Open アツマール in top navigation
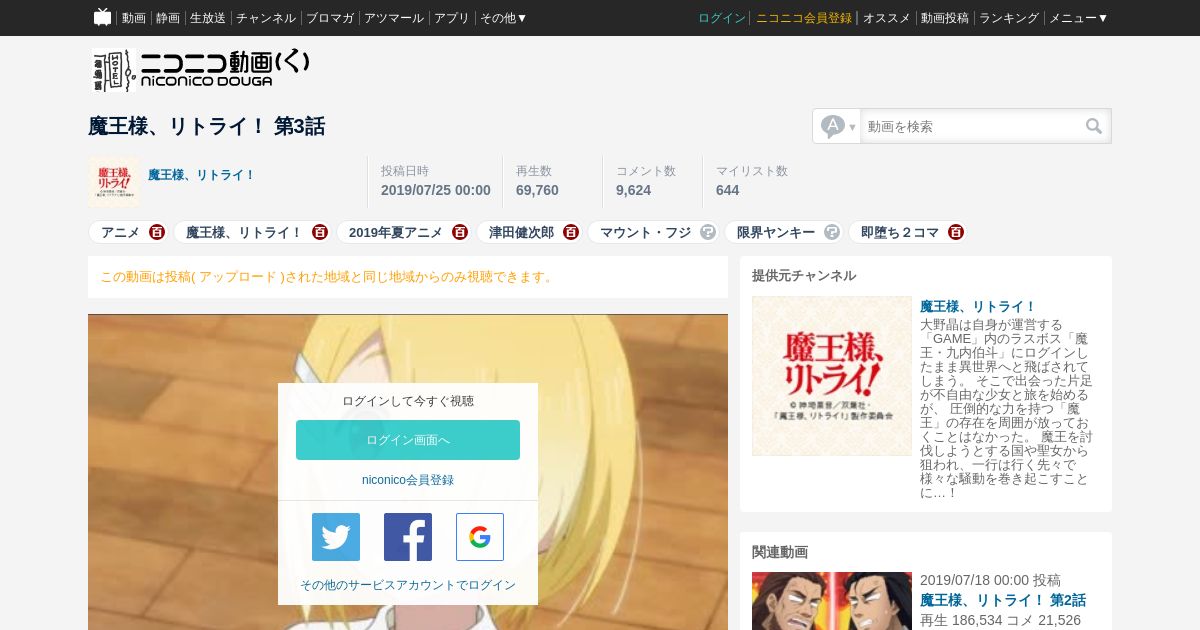 [x=394, y=18]
